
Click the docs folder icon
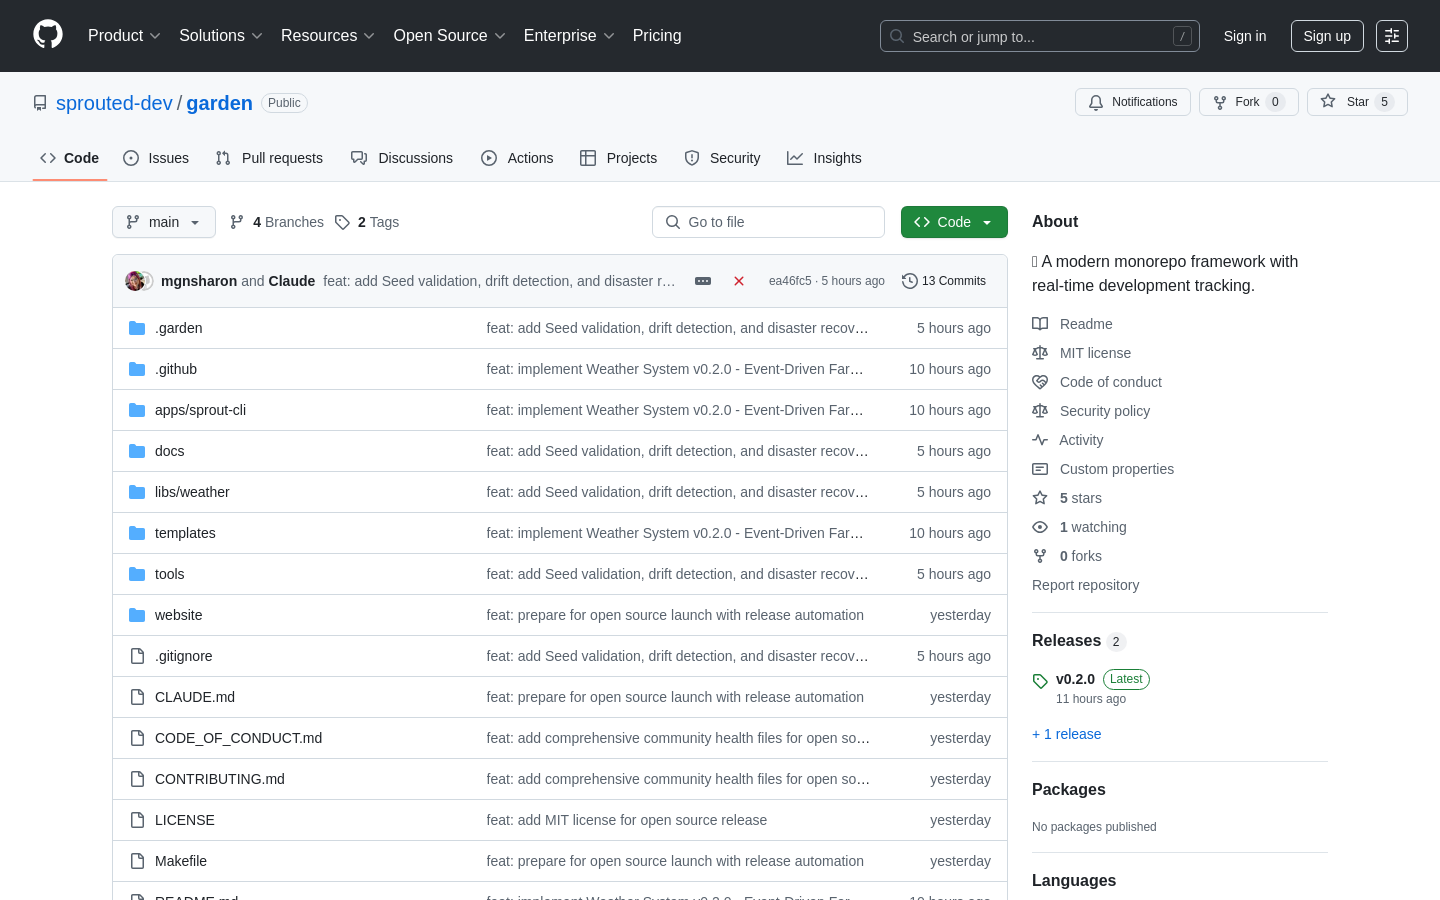point(137,451)
